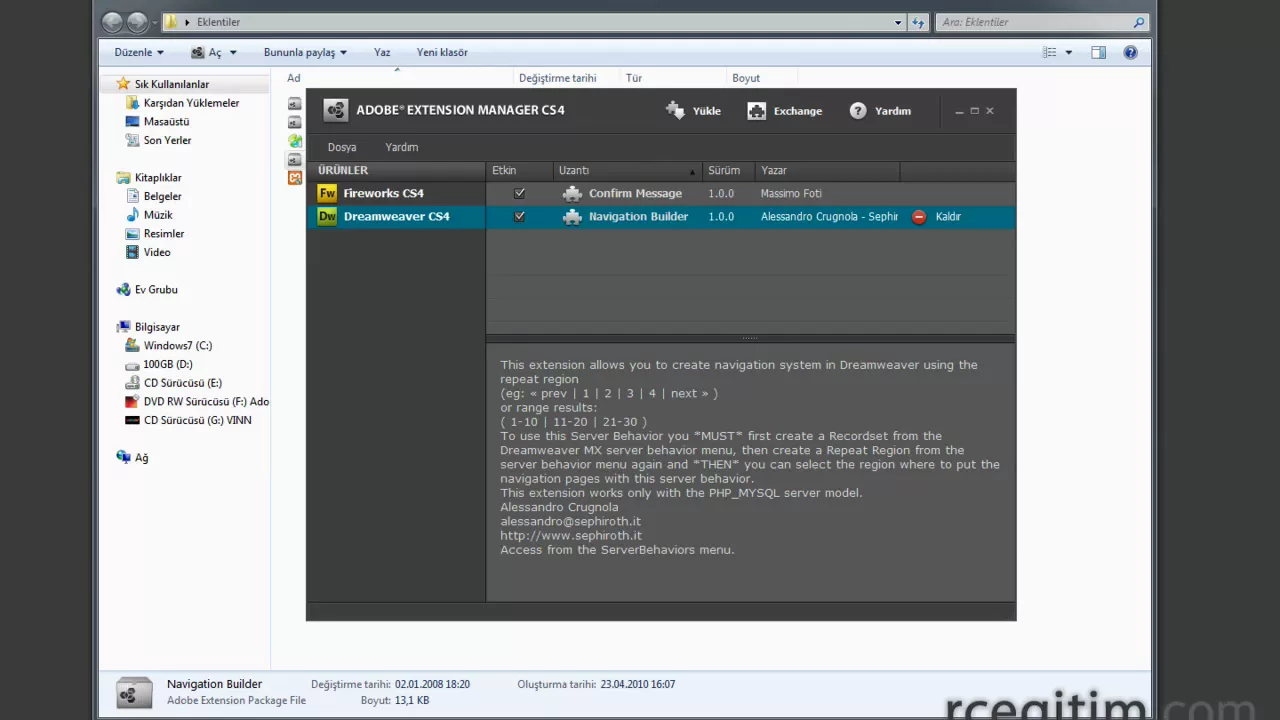This screenshot has height=720, width=1280.
Task: Select Dreamweaver CS4 in products list
Action: tap(397, 216)
